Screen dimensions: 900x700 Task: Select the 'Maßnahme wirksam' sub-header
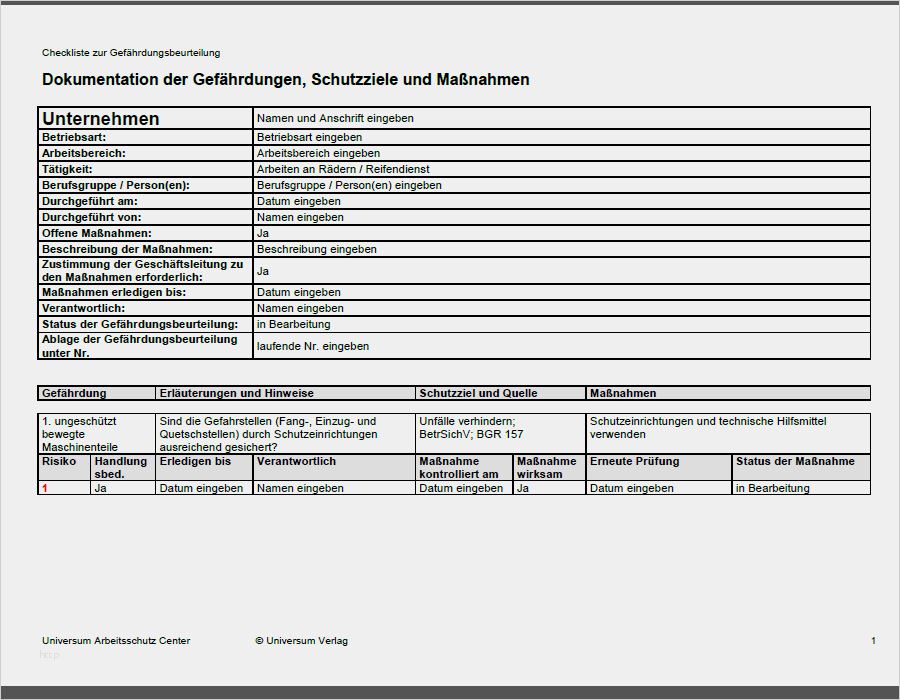[549, 468]
